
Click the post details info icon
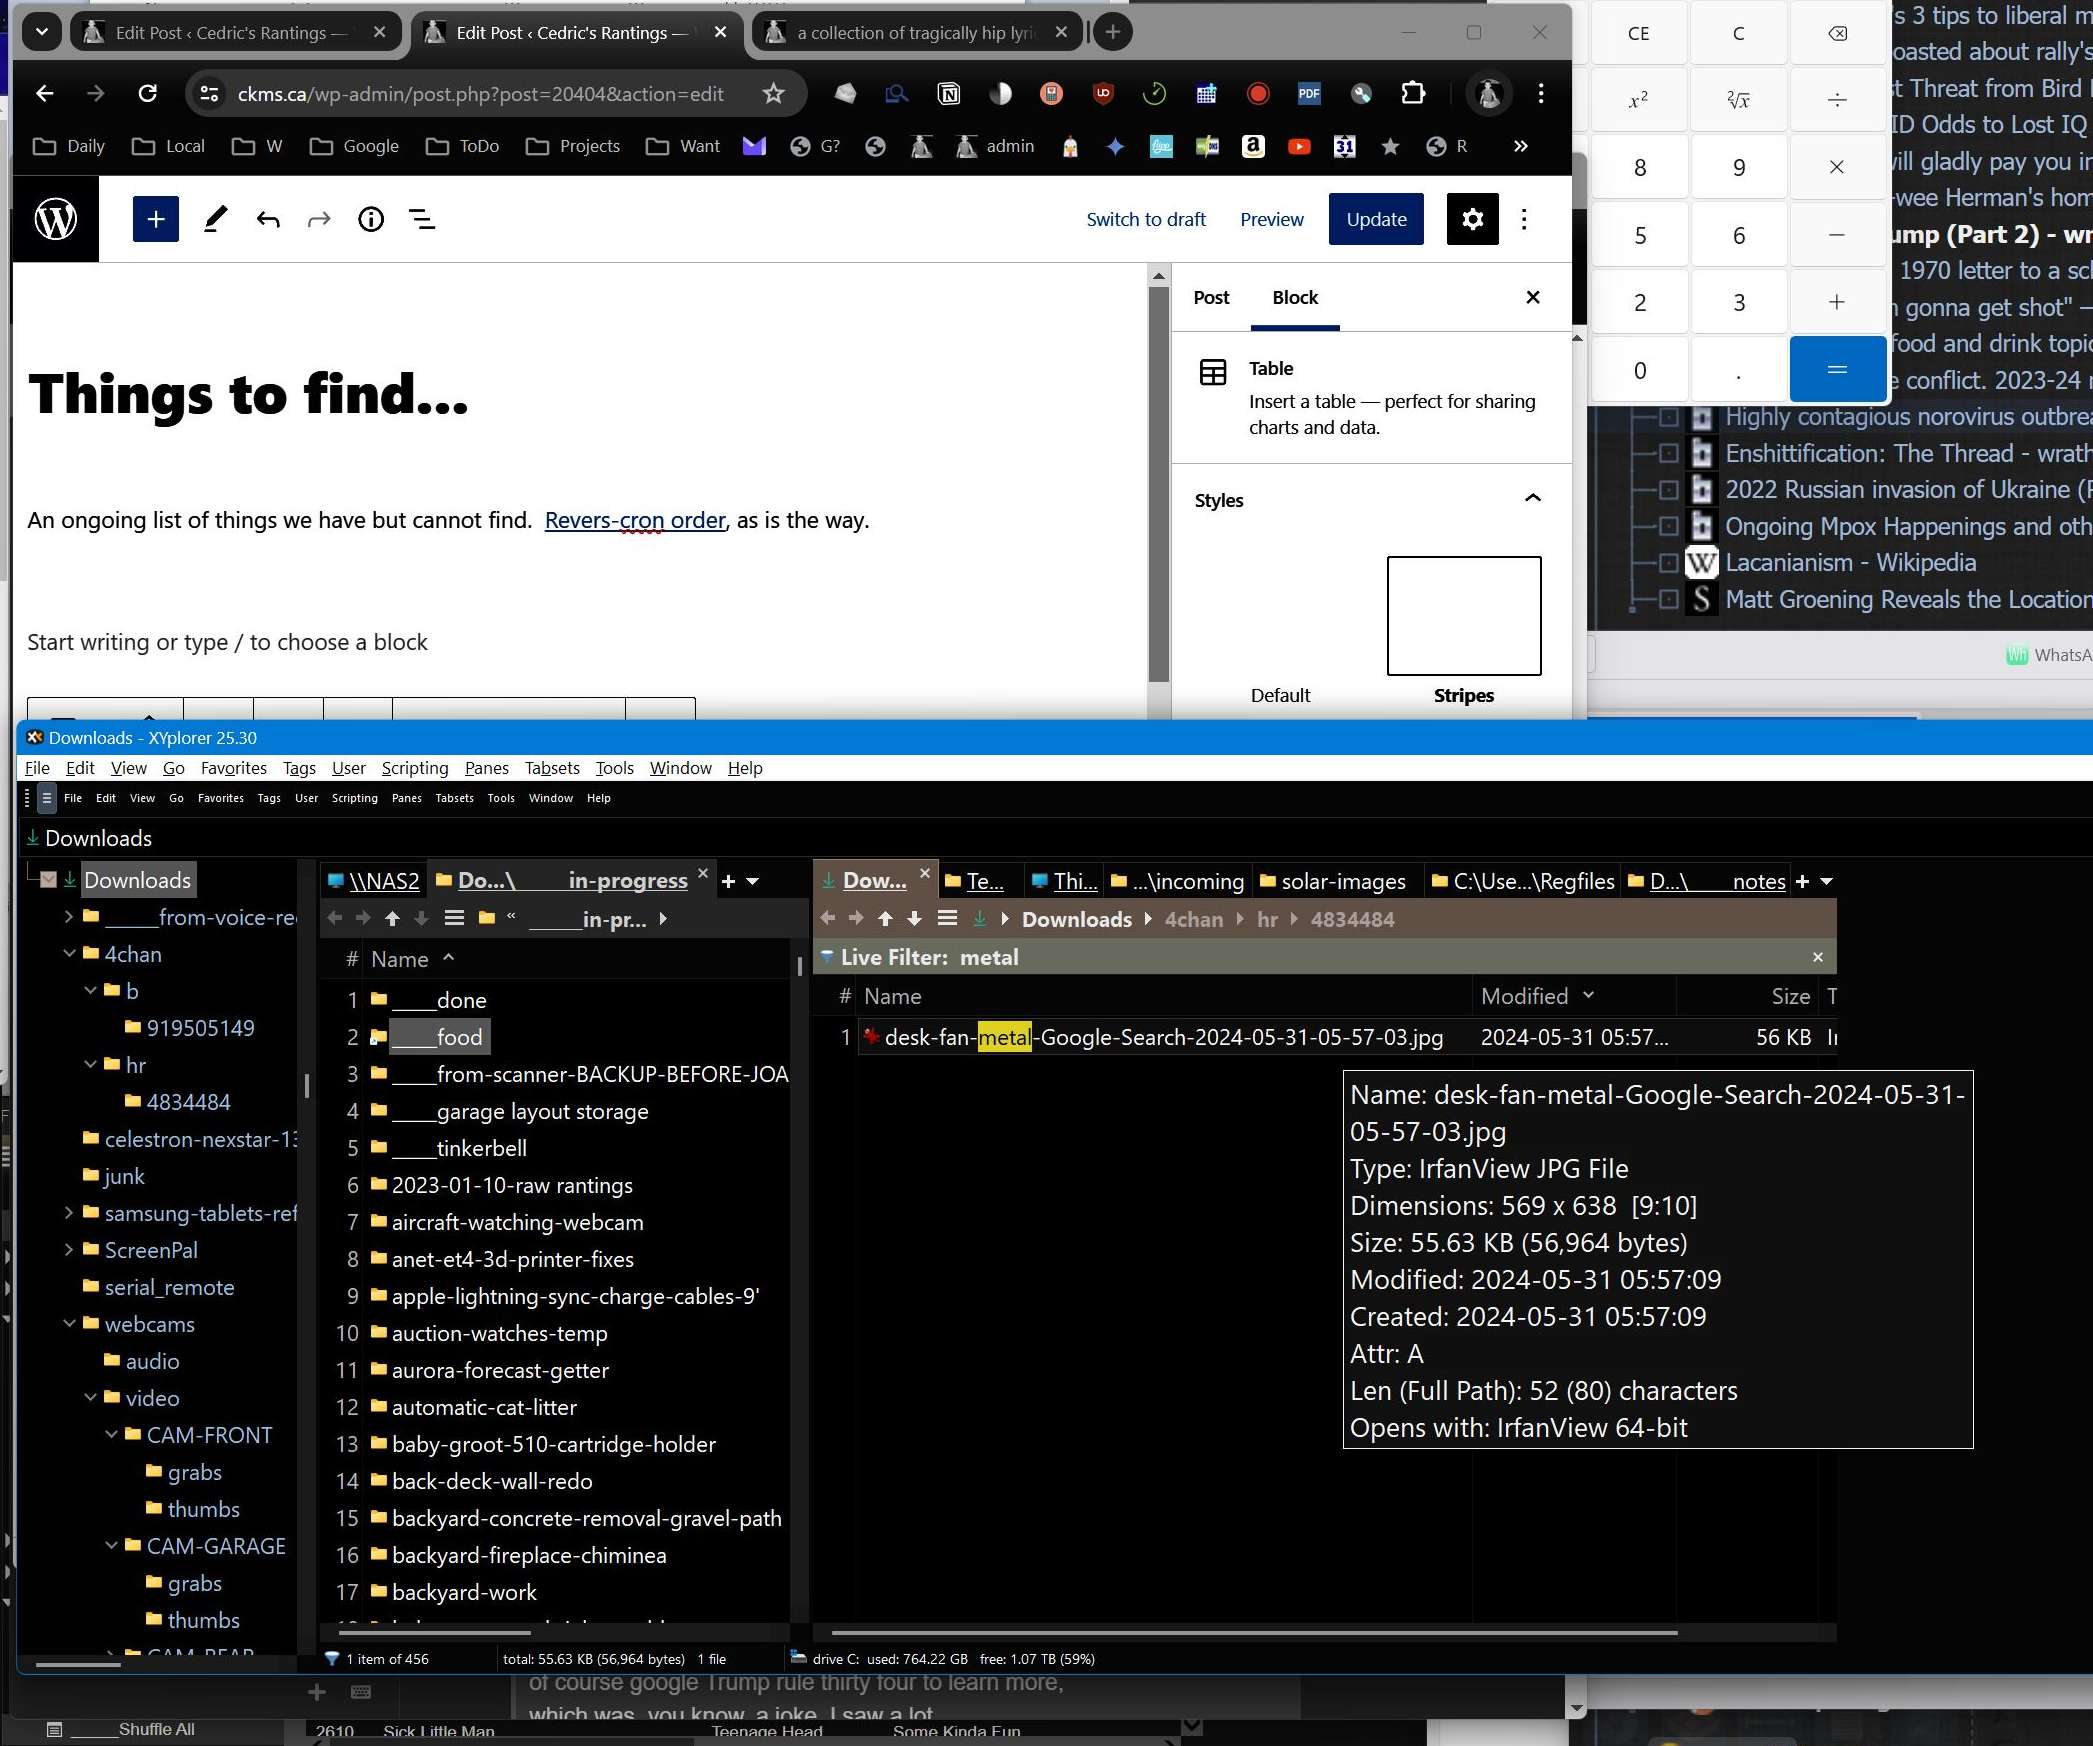coord(370,219)
